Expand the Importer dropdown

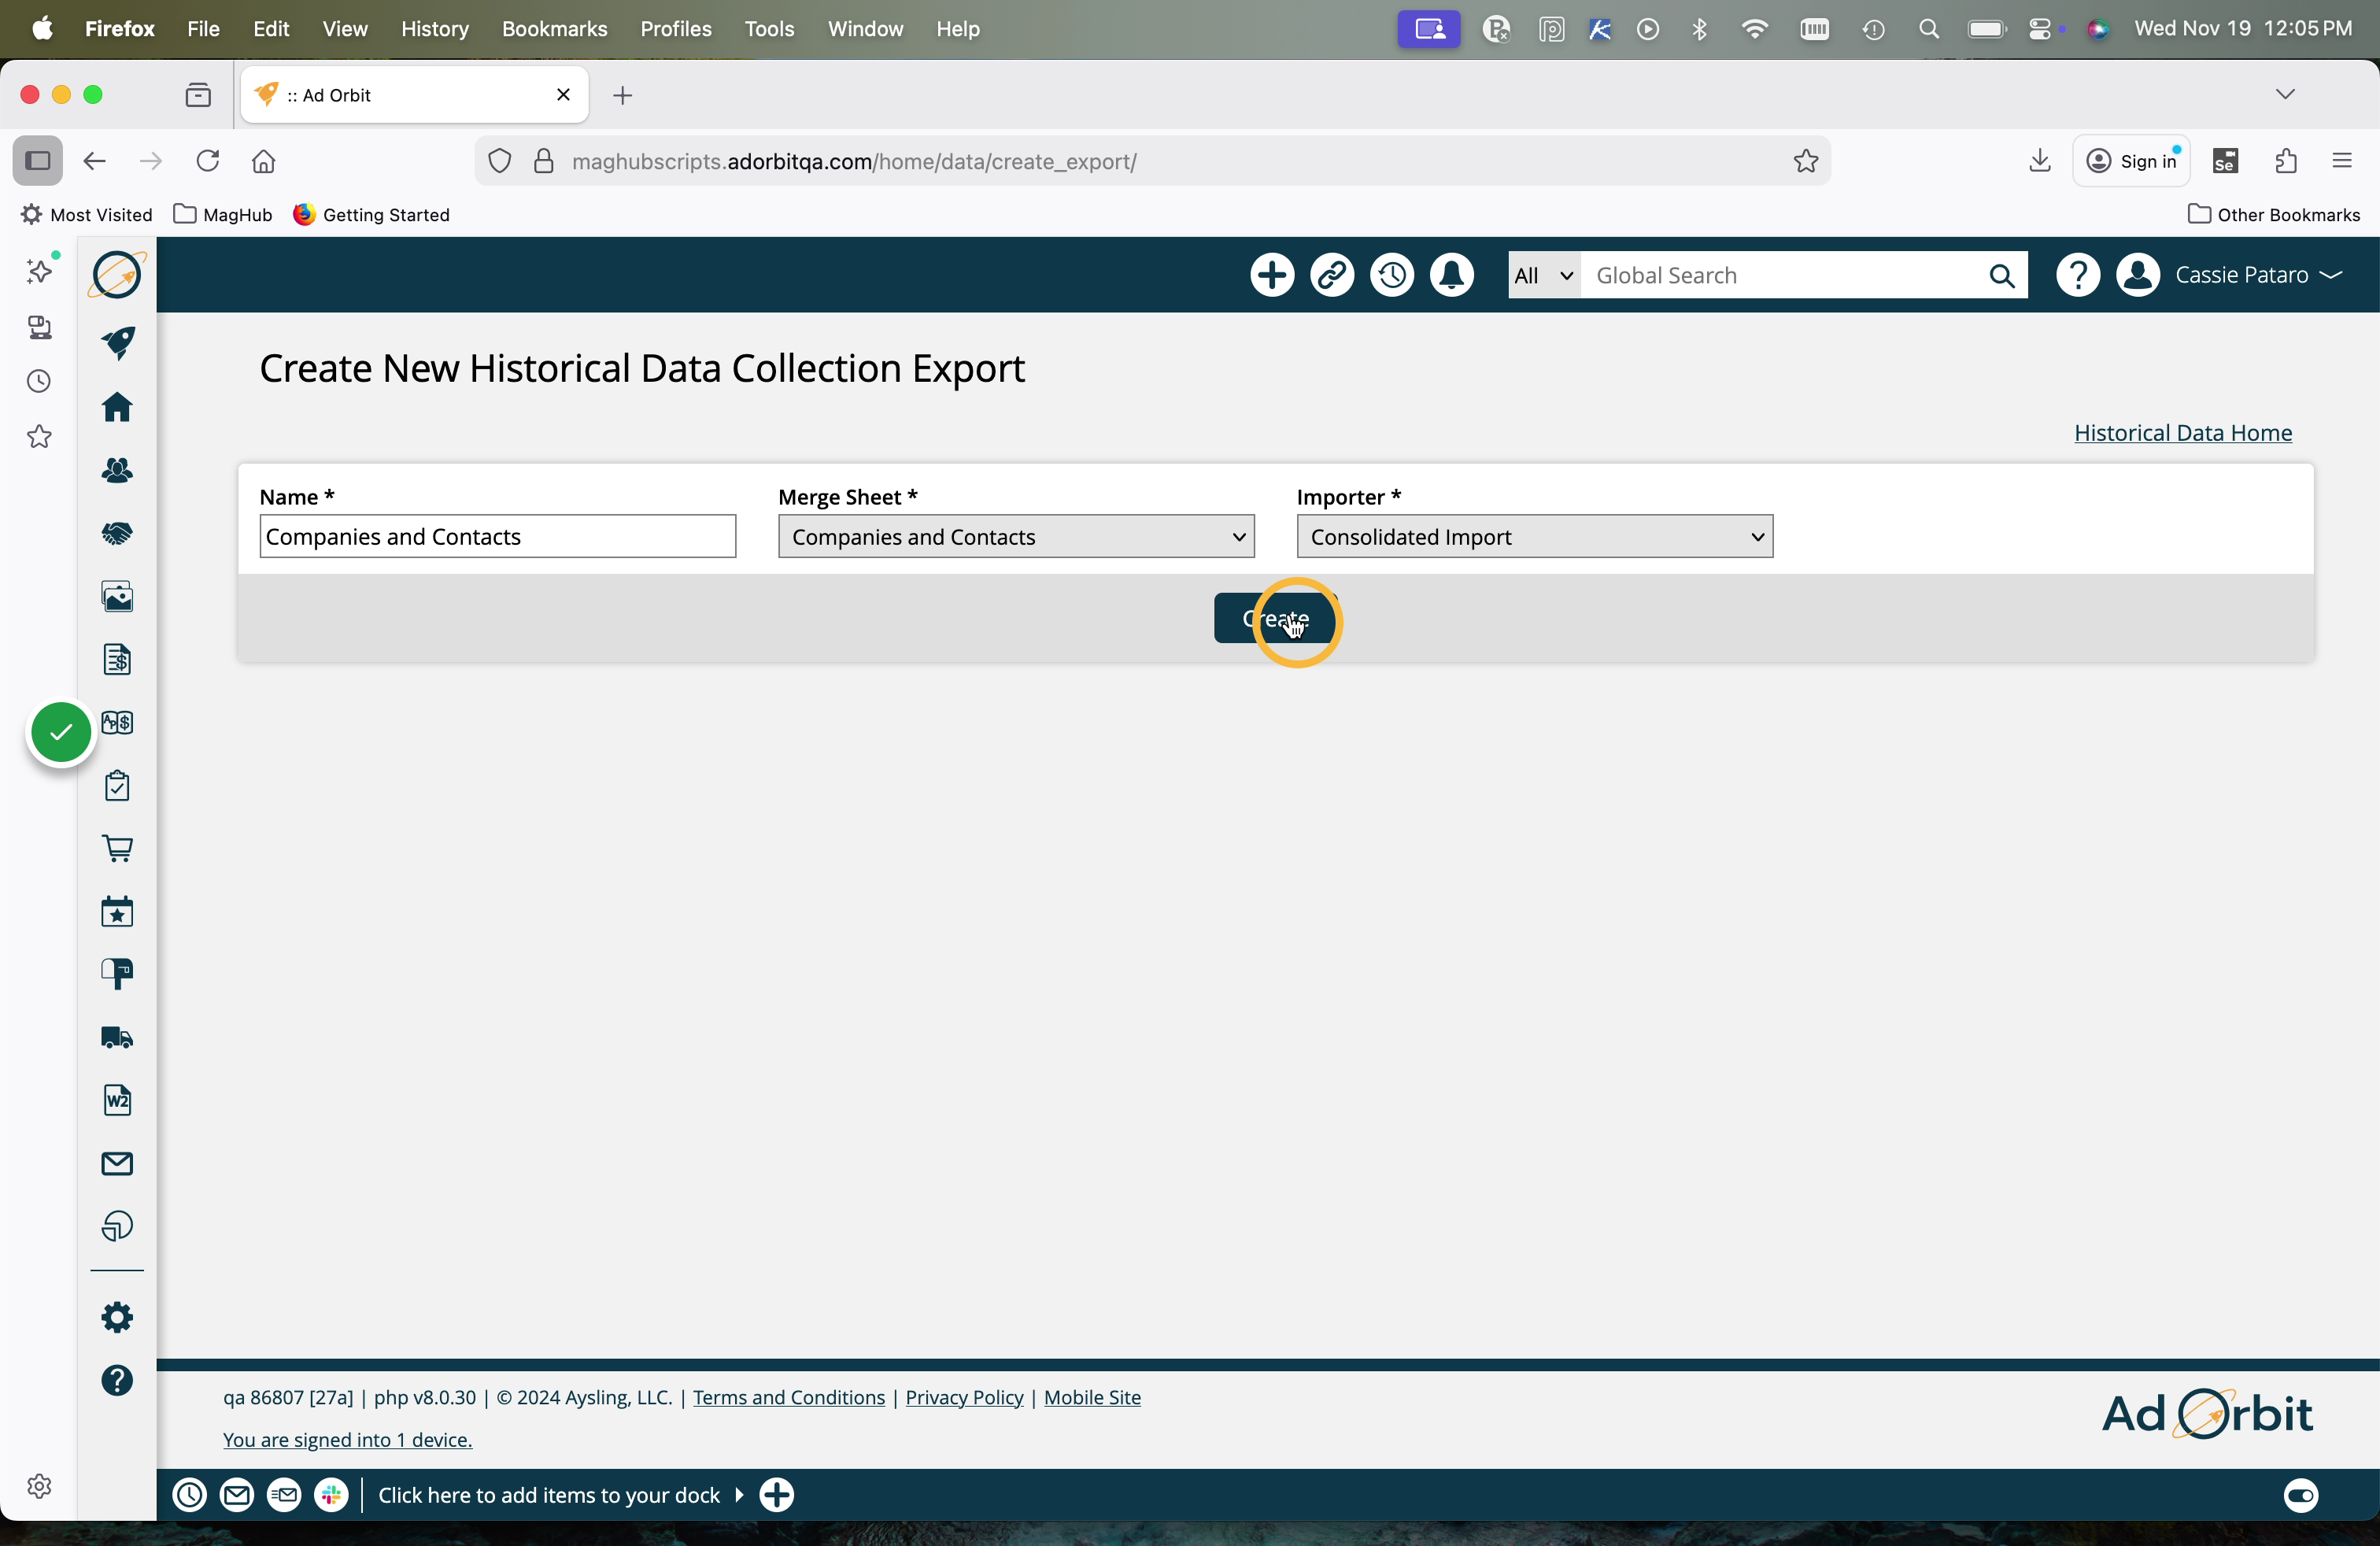[x=1534, y=537]
